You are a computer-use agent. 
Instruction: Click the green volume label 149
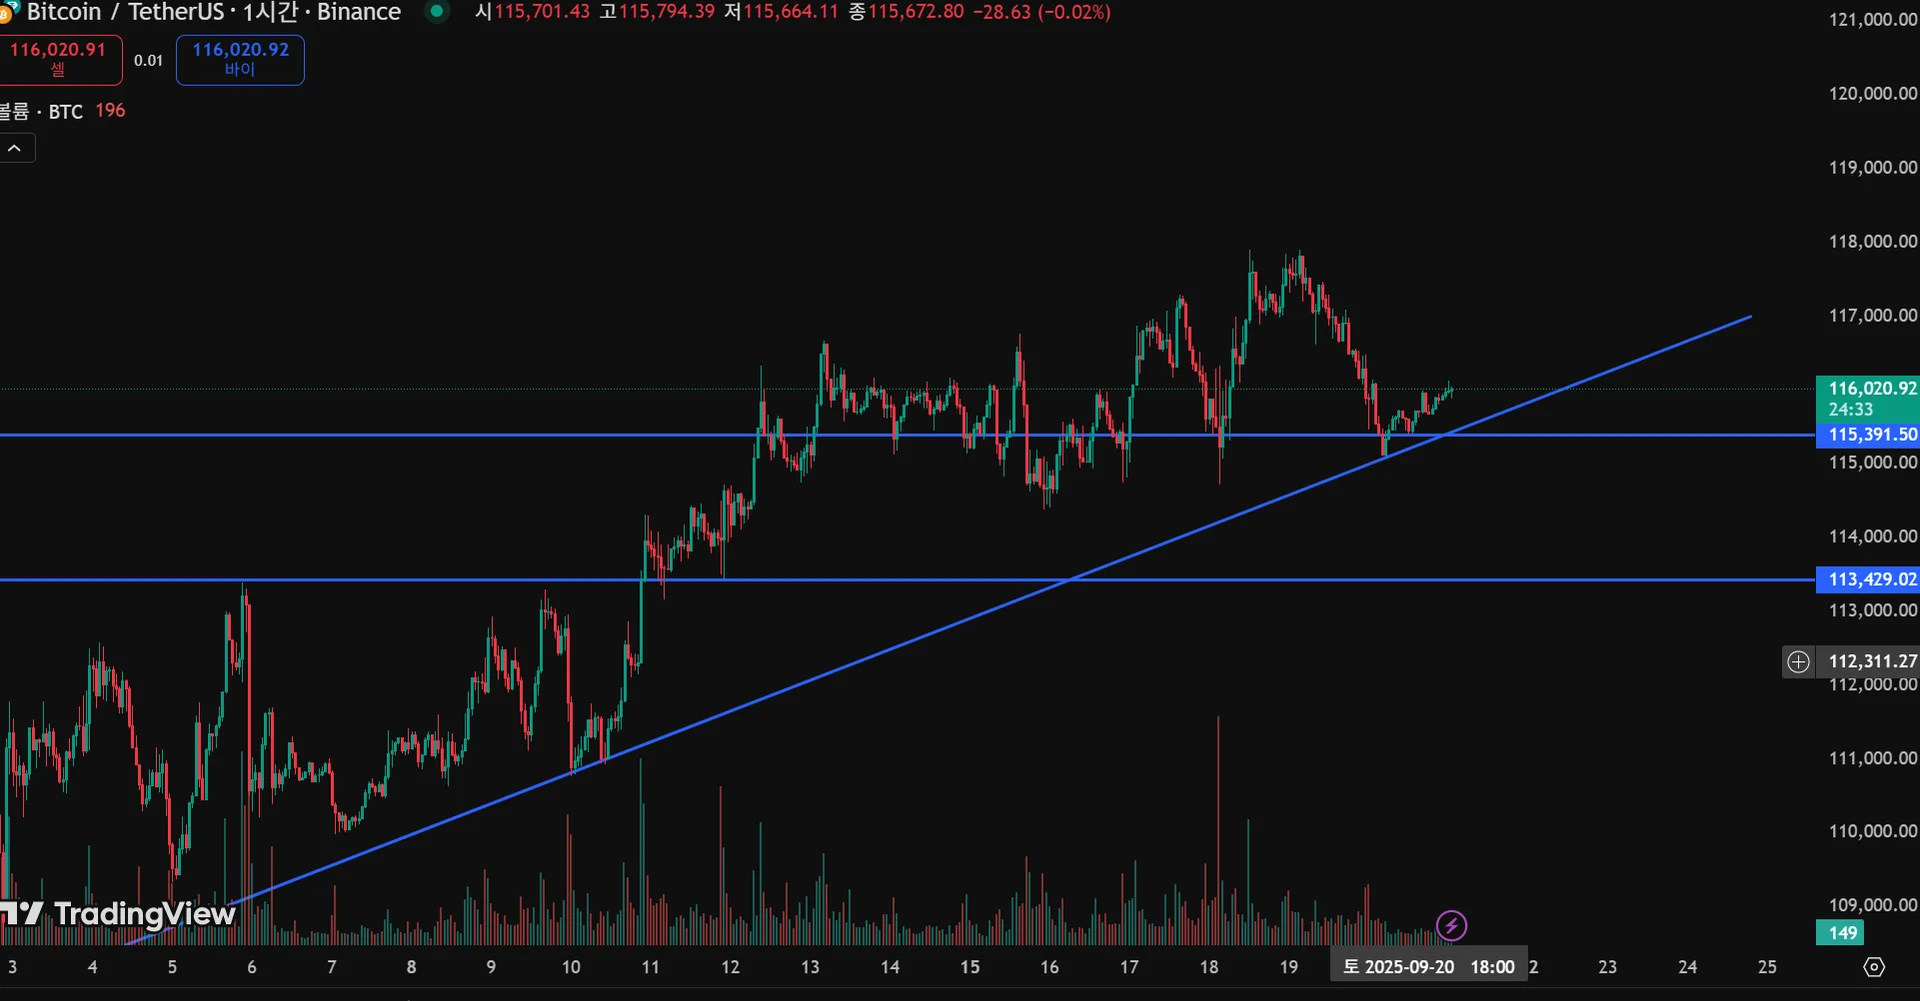pos(1841,933)
